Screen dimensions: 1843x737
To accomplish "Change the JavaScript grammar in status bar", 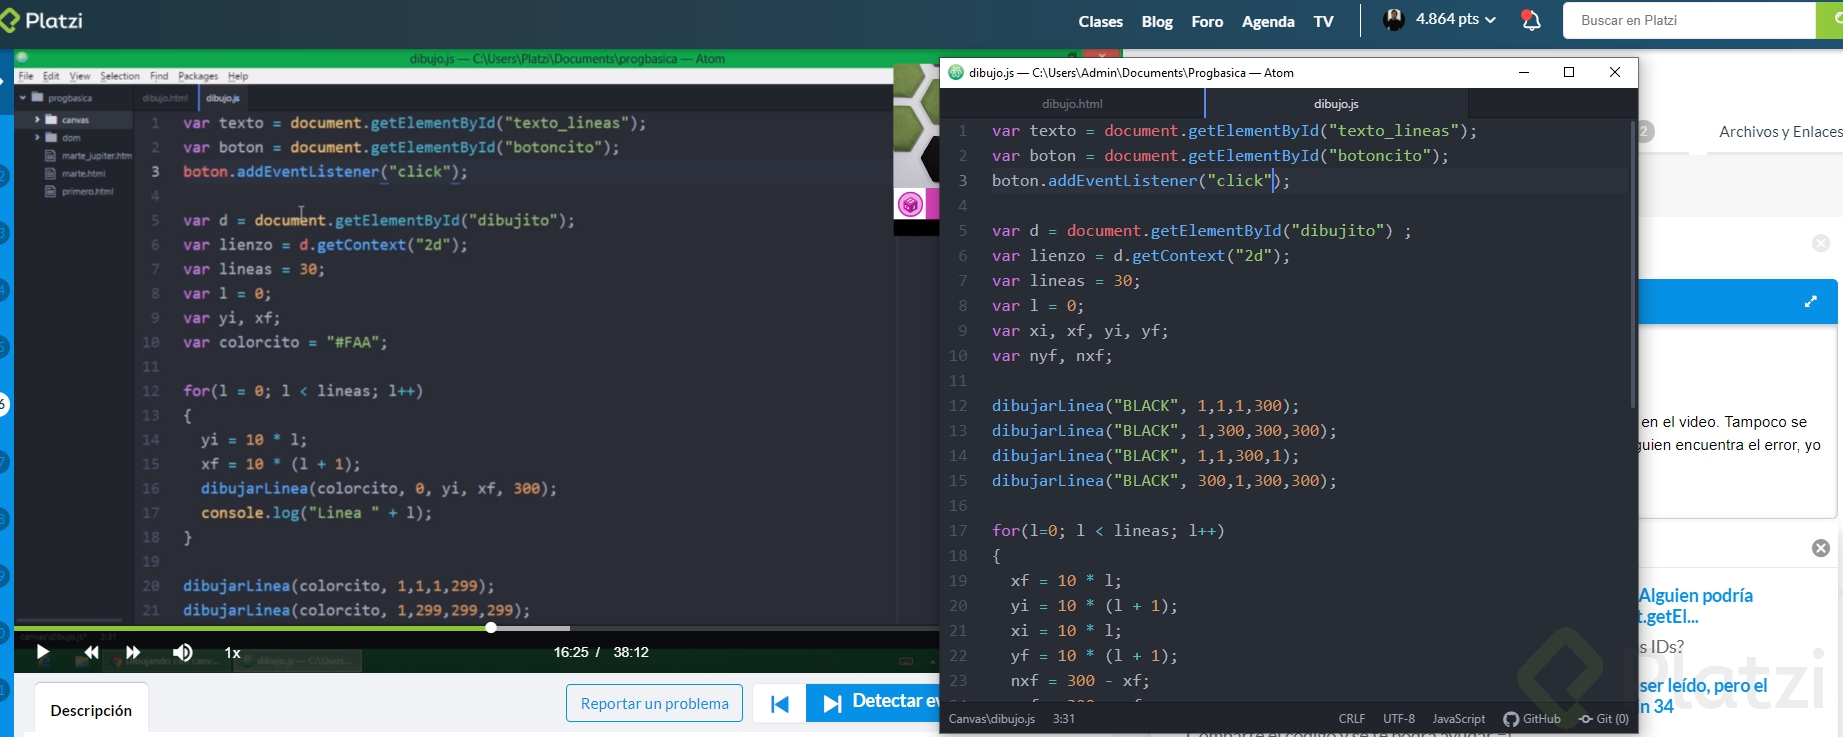I will point(1459,718).
